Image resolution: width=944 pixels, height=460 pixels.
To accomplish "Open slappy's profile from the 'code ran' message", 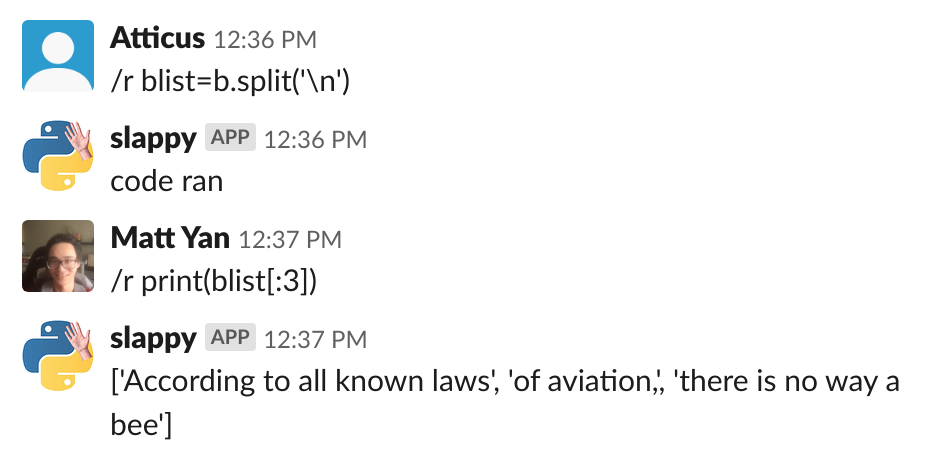I will point(153,140).
